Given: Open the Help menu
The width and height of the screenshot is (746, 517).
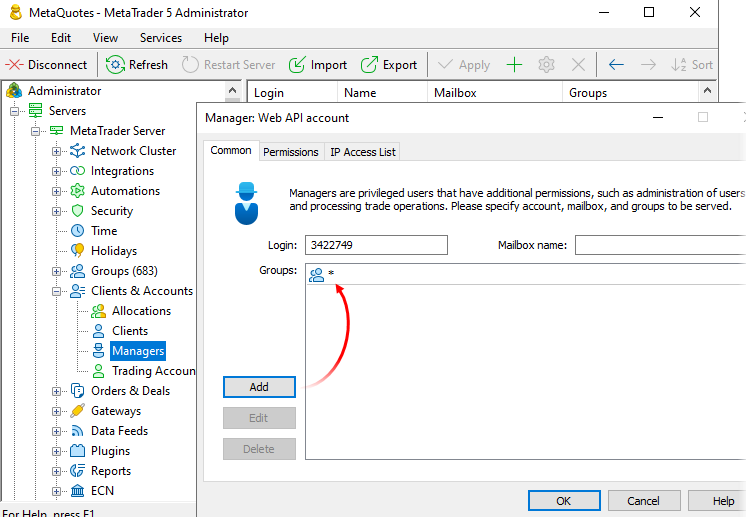Looking at the screenshot, I should click(216, 38).
